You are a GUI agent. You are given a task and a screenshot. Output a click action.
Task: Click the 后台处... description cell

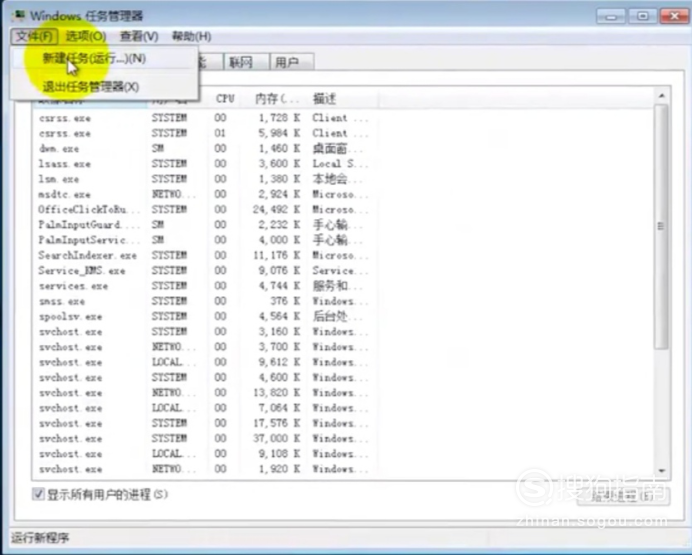pos(337,316)
